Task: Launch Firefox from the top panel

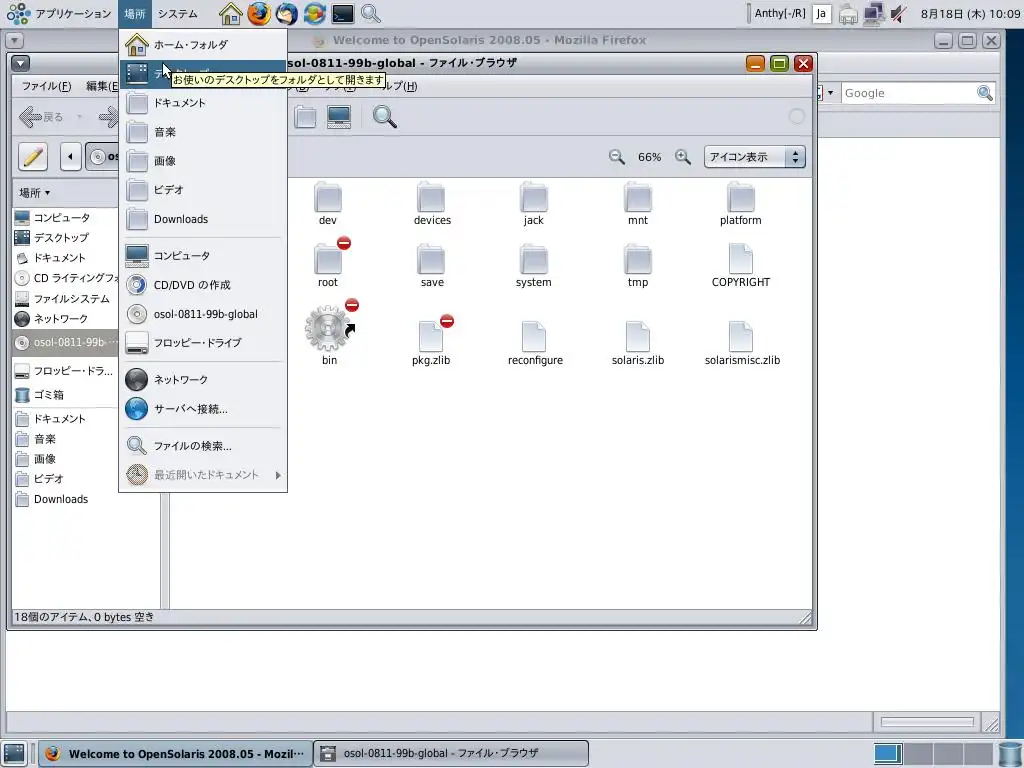Action: [x=259, y=13]
